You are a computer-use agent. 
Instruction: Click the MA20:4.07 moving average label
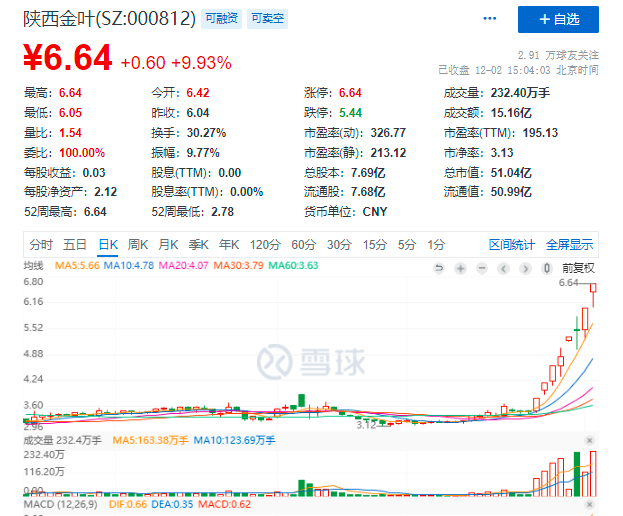point(184,265)
